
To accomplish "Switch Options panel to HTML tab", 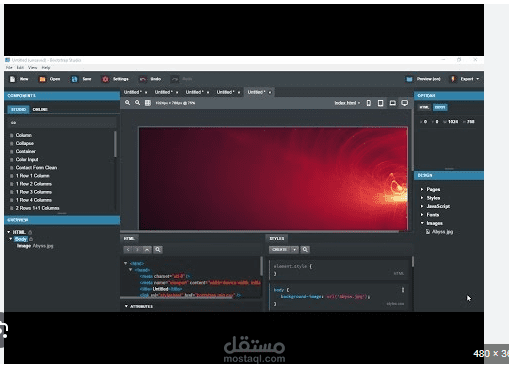I will click(424, 107).
